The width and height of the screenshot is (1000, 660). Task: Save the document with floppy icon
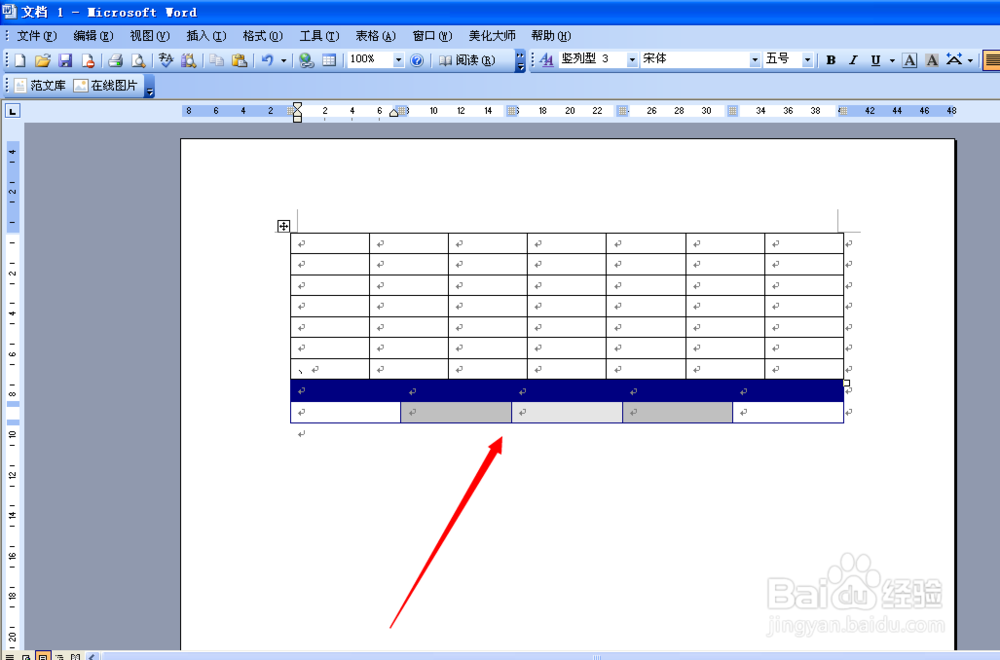pos(65,61)
